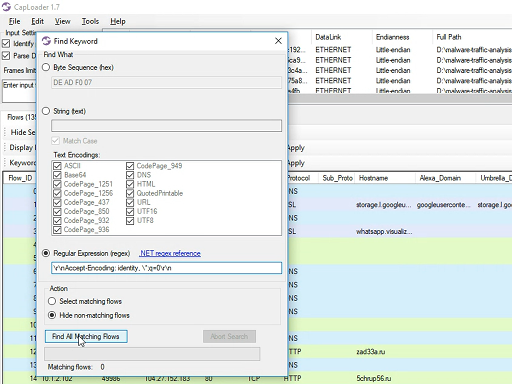
Task: Toggle the Identify checkbox in Input Settings
Action: pyautogui.click(x=6, y=43)
